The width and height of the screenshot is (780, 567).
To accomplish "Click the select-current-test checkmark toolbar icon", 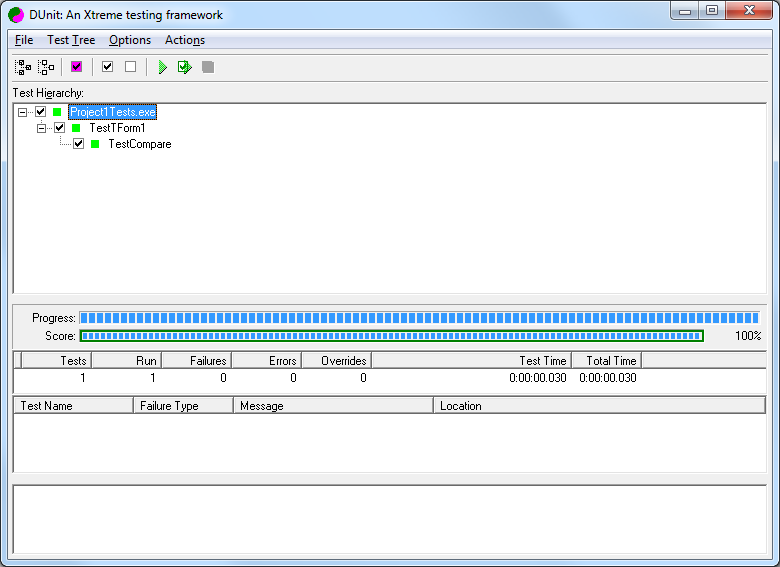I will pos(107,67).
